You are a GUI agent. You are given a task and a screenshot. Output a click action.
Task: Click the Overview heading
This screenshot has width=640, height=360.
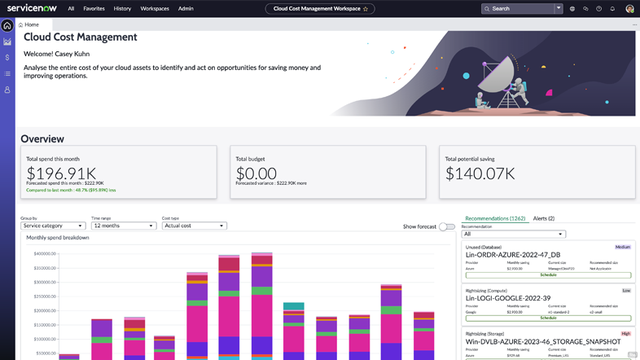[42, 139]
